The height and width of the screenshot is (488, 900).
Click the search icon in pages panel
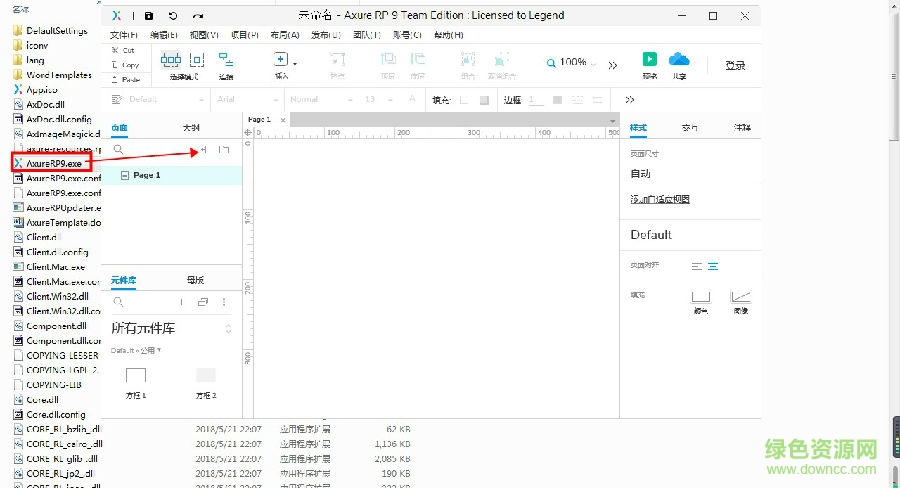tap(118, 150)
